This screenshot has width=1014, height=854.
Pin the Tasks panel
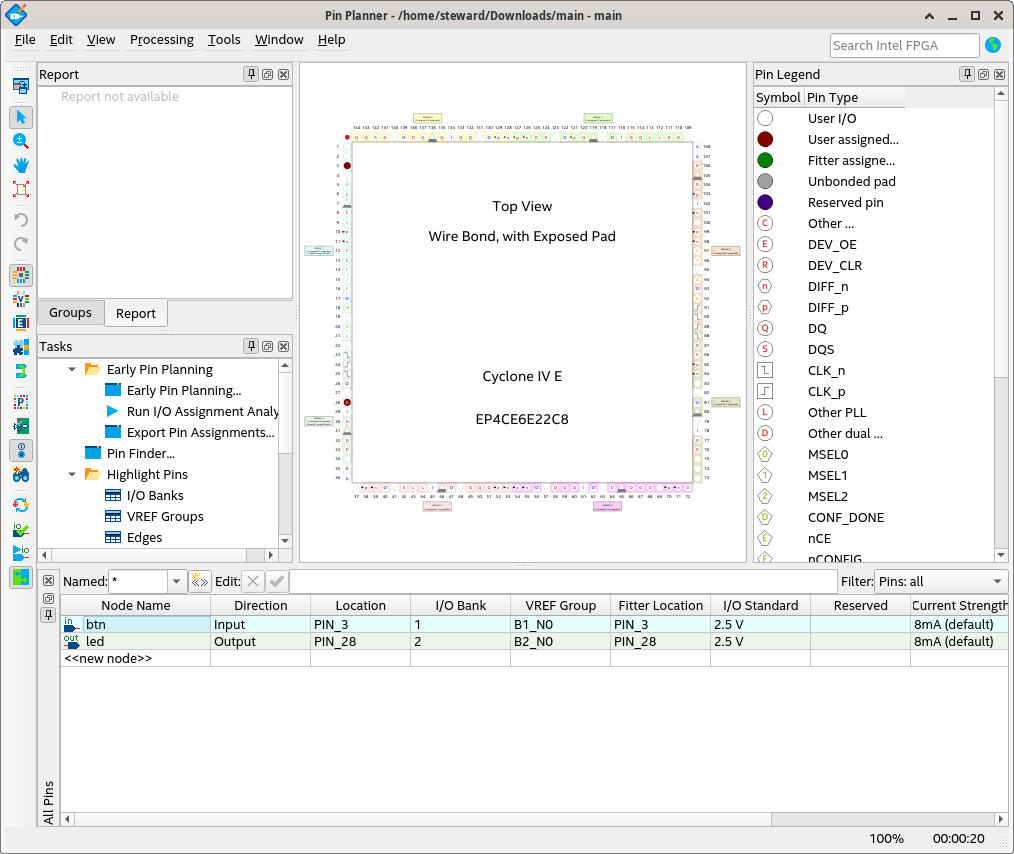coord(251,346)
